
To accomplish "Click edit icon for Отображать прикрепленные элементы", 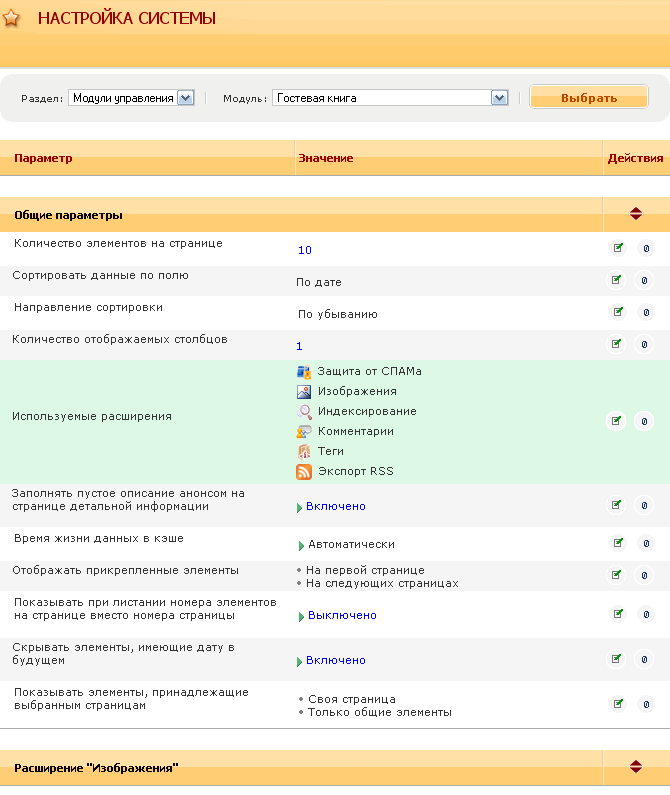I will pyautogui.click(x=618, y=575).
